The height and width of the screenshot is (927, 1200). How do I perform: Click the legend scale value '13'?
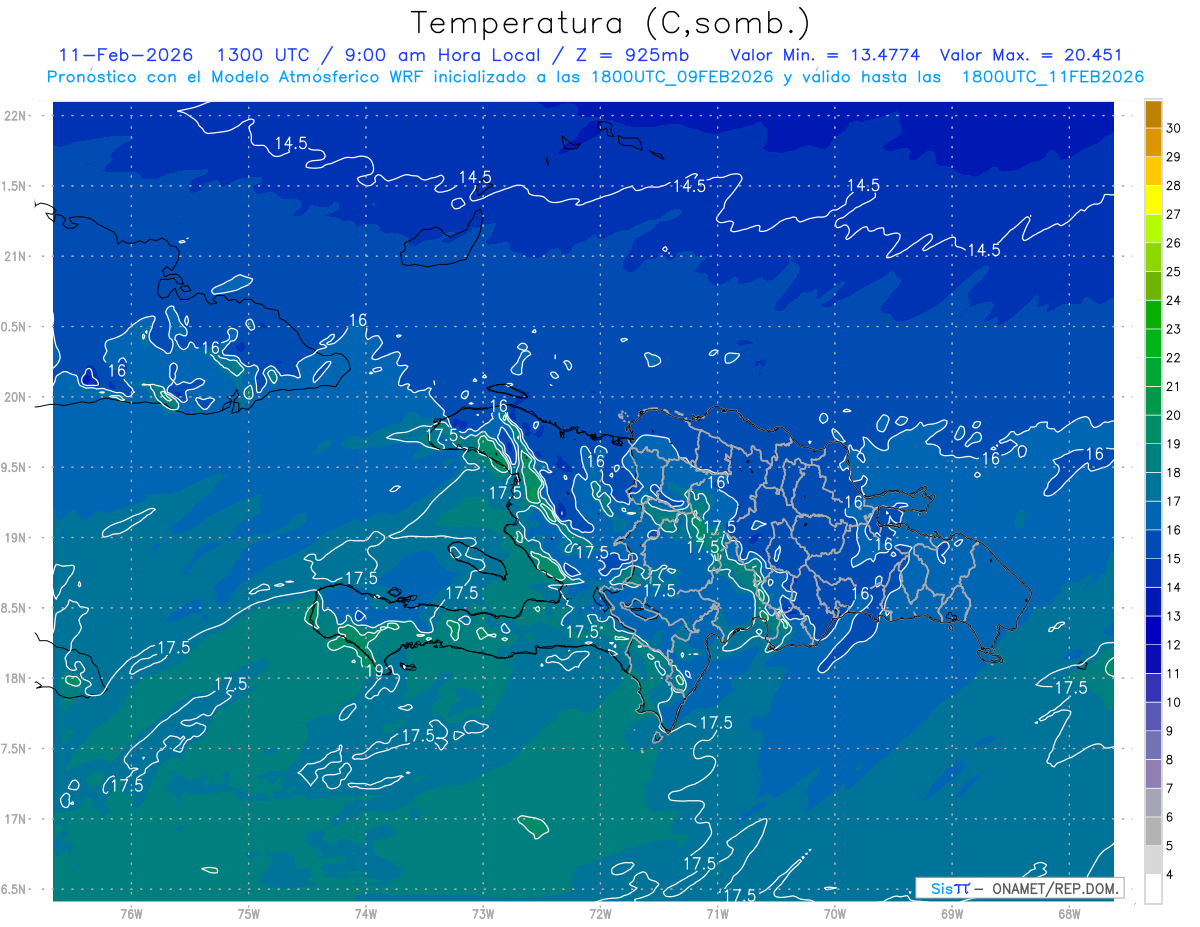[1174, 617]
